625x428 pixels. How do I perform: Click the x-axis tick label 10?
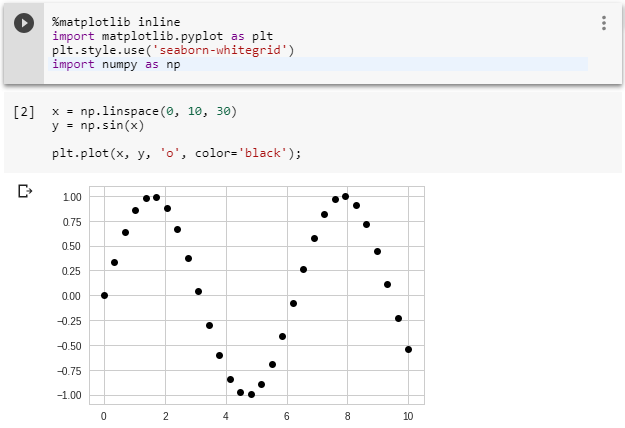[408, 416]
